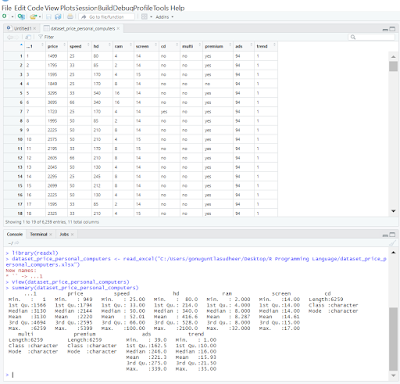
Task: Click price cell 1499 in row 1
Action: tap(56, 56)
